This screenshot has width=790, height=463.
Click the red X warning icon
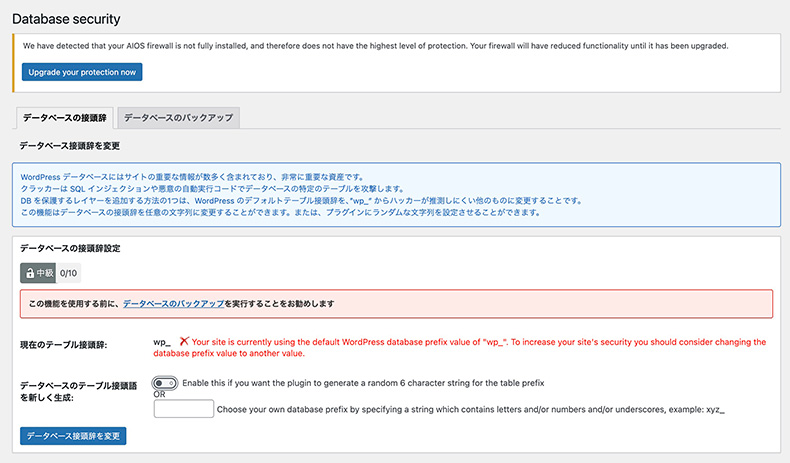click(184, 341)
